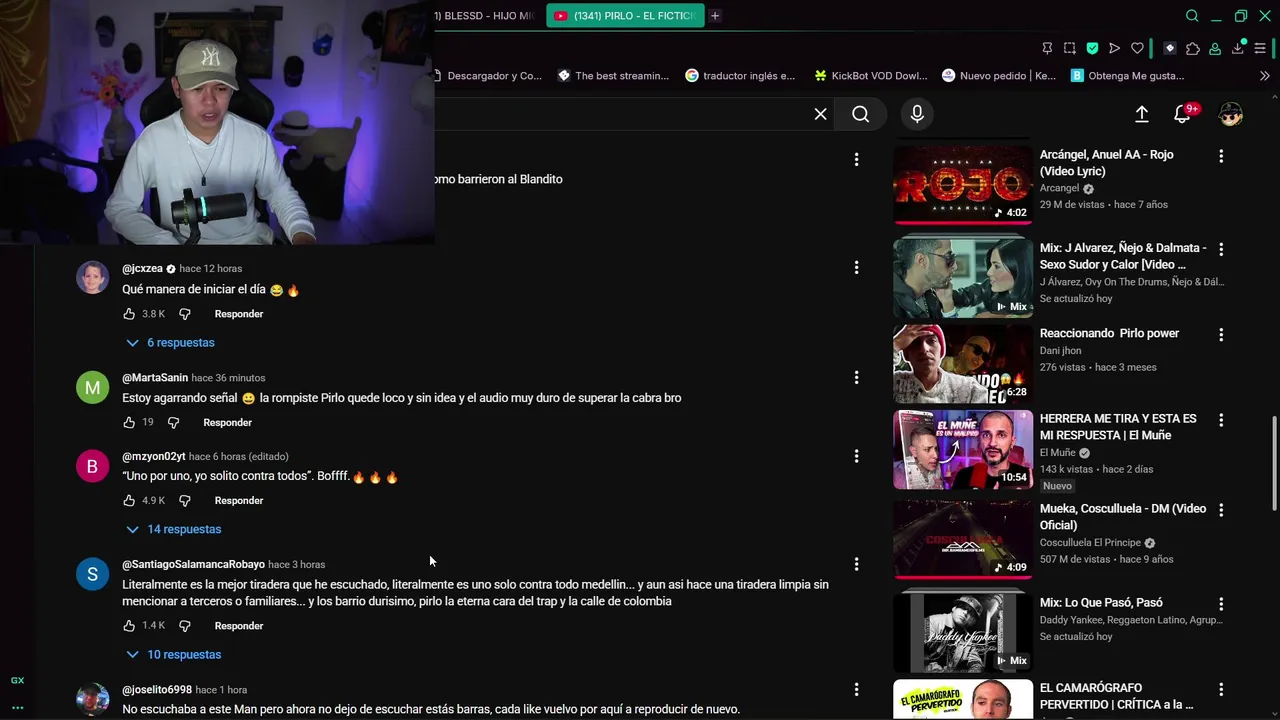Open options for HERRERA ME TIRA video
Viewport: 1280px width, 720px height.
tap(1220, 420)
